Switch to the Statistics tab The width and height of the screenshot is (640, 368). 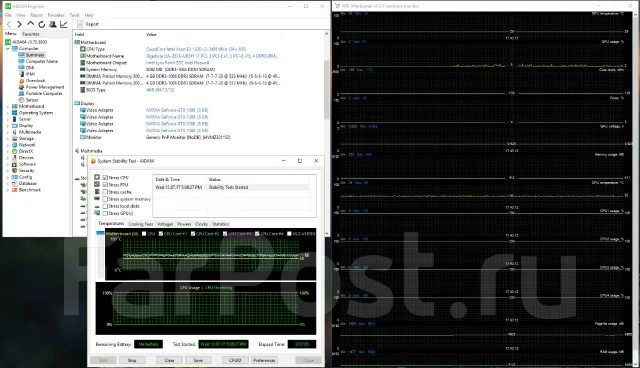pos(220,224)
